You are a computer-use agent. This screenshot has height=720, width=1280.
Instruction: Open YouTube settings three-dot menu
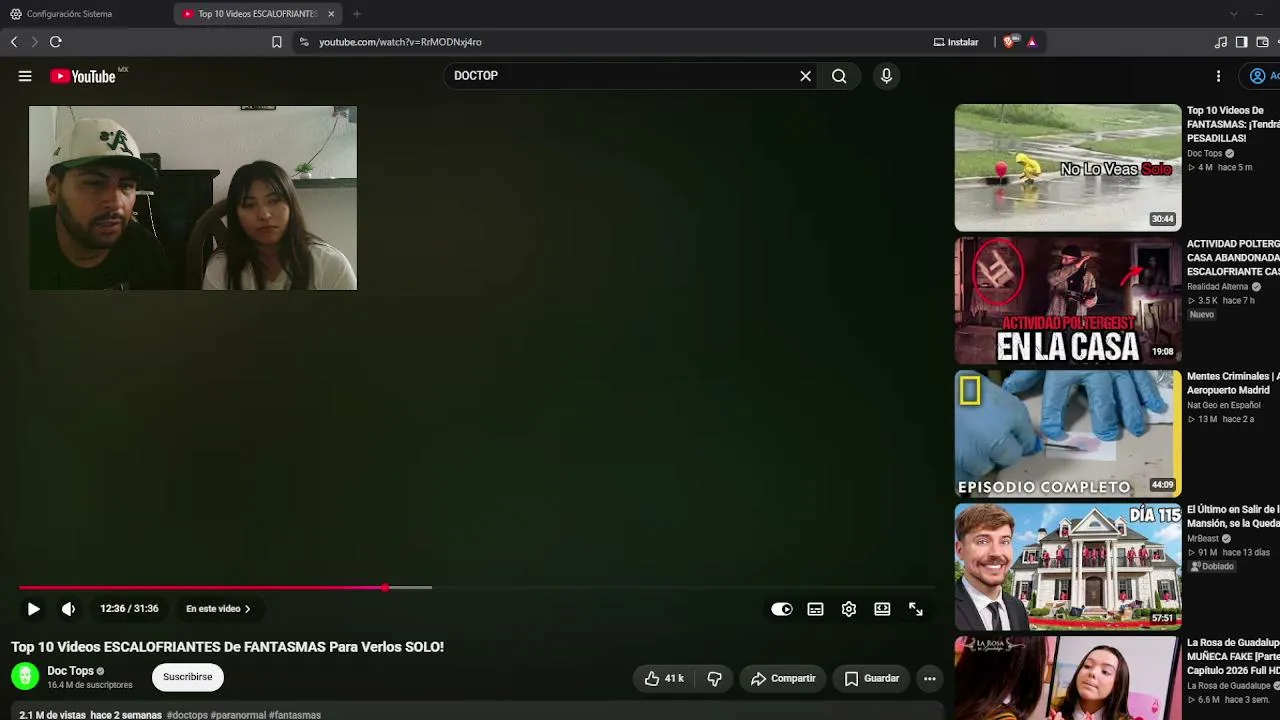(x=1218, y=76)
